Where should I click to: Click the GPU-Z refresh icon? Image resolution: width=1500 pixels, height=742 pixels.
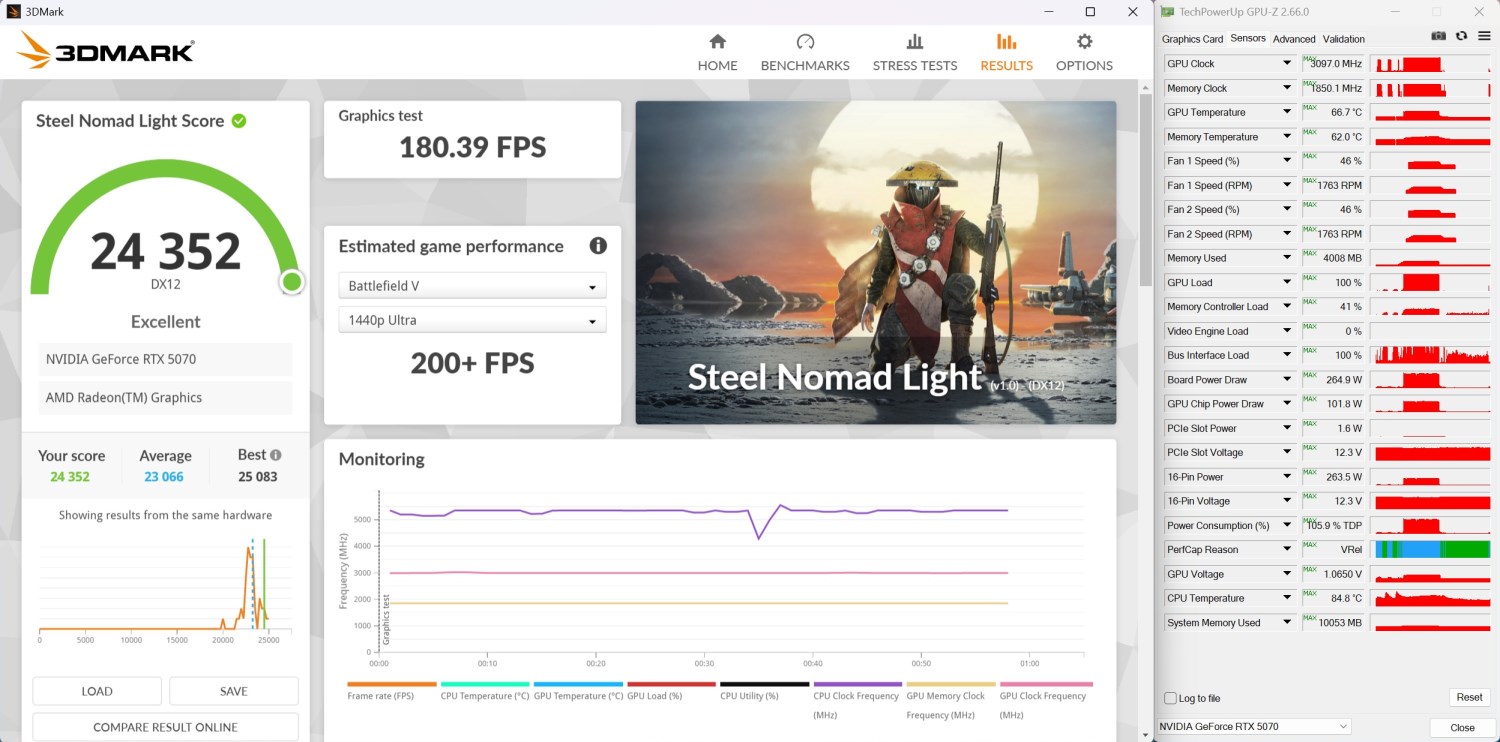point(1461,36)
